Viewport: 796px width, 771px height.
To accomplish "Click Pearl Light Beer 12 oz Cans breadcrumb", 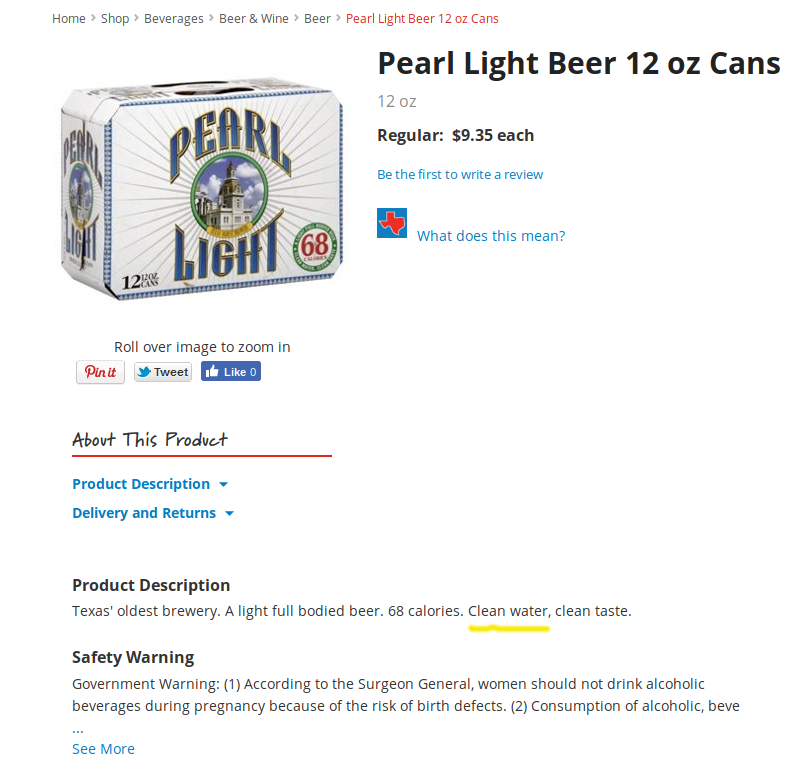I will pos(422,19).
